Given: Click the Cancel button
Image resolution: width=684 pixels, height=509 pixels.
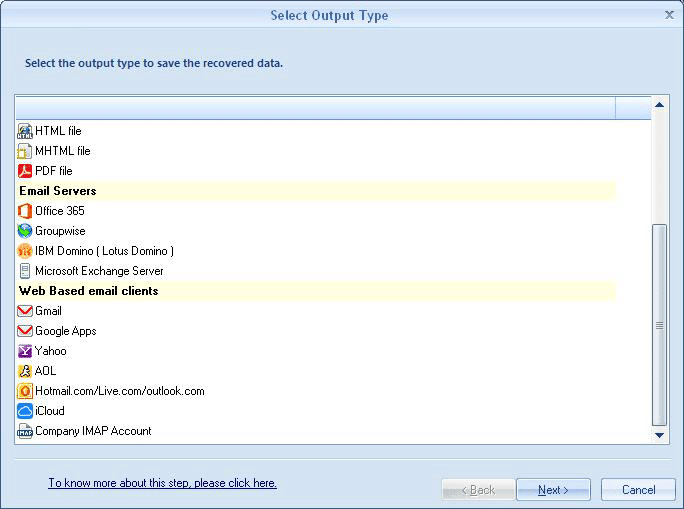Looking at the screenshot, I should click(638, 490).
